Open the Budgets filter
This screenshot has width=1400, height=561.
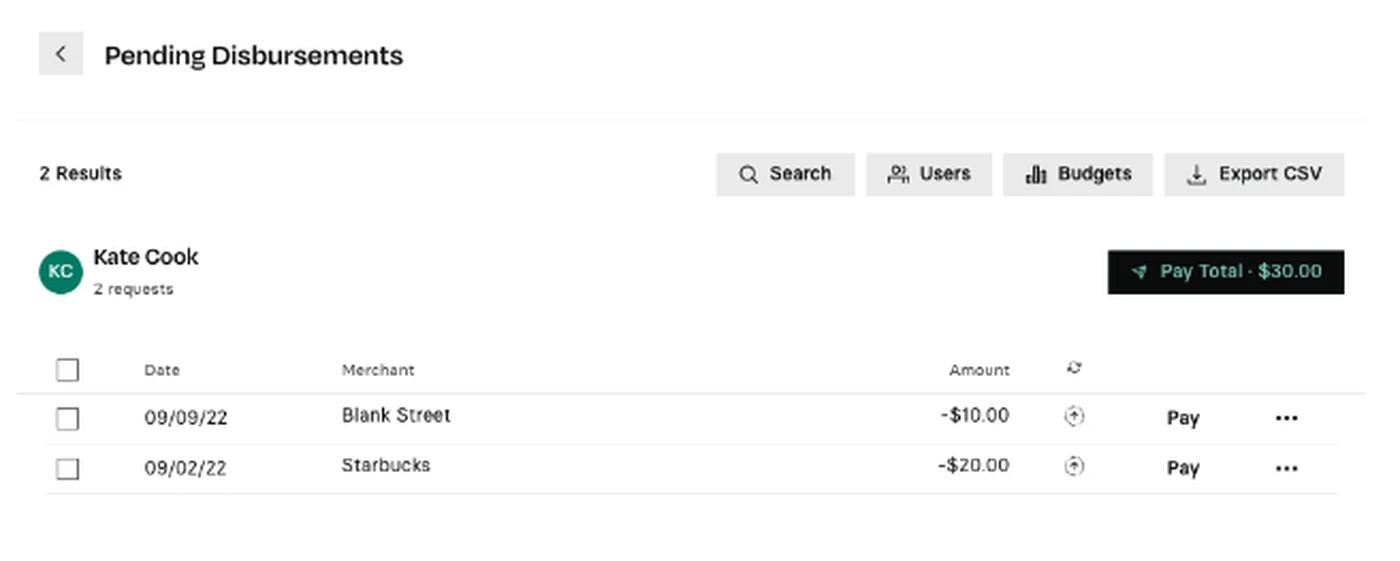coord(1078,174)
